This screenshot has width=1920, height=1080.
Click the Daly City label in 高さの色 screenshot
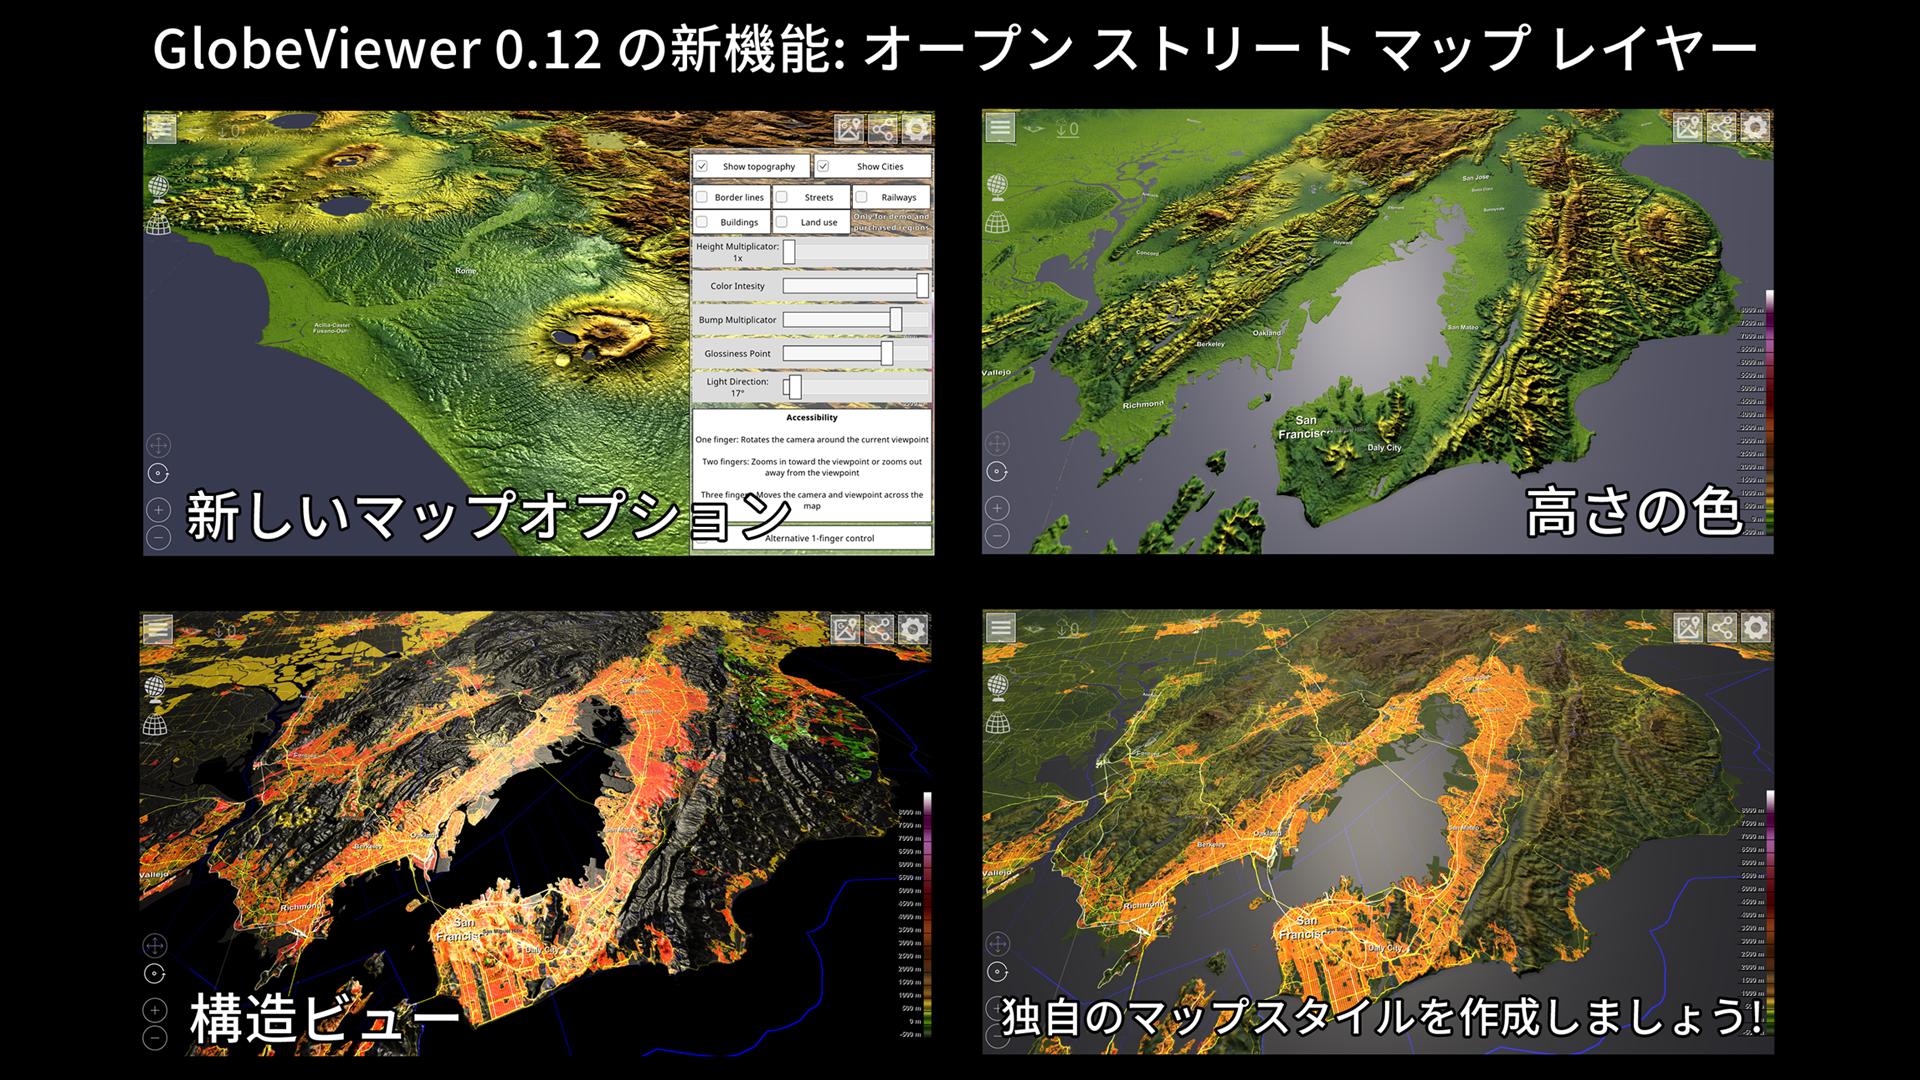tap(1385, 447)
